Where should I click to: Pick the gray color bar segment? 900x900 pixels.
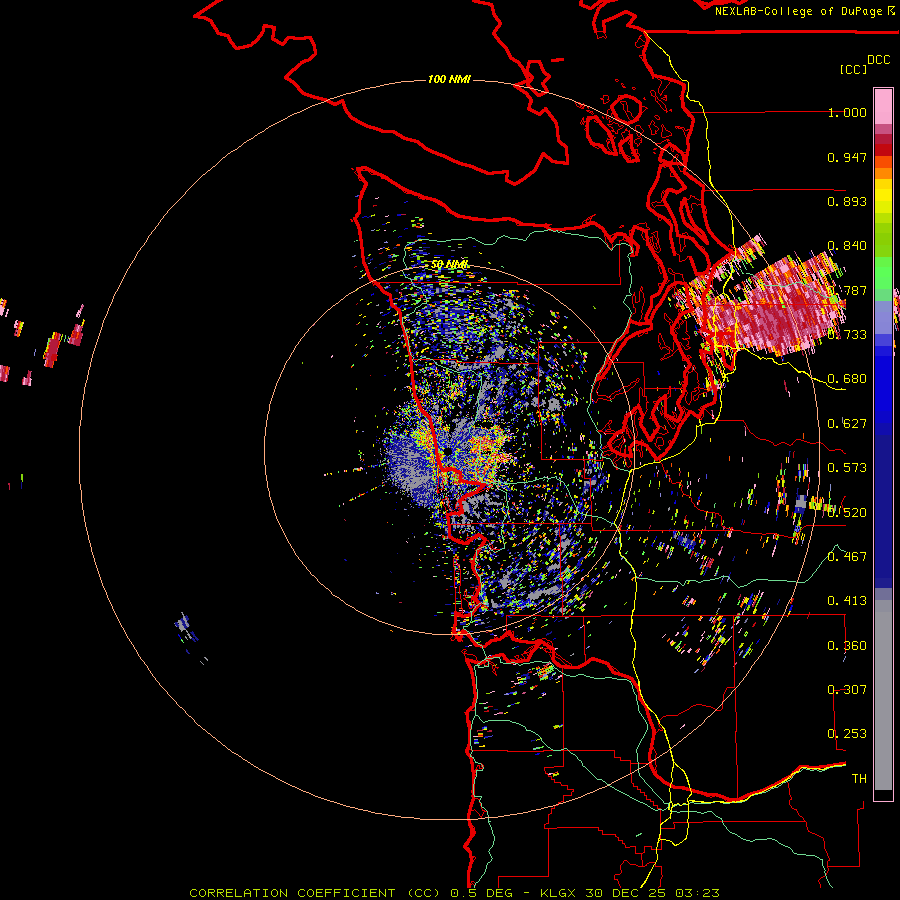[883, 695]
